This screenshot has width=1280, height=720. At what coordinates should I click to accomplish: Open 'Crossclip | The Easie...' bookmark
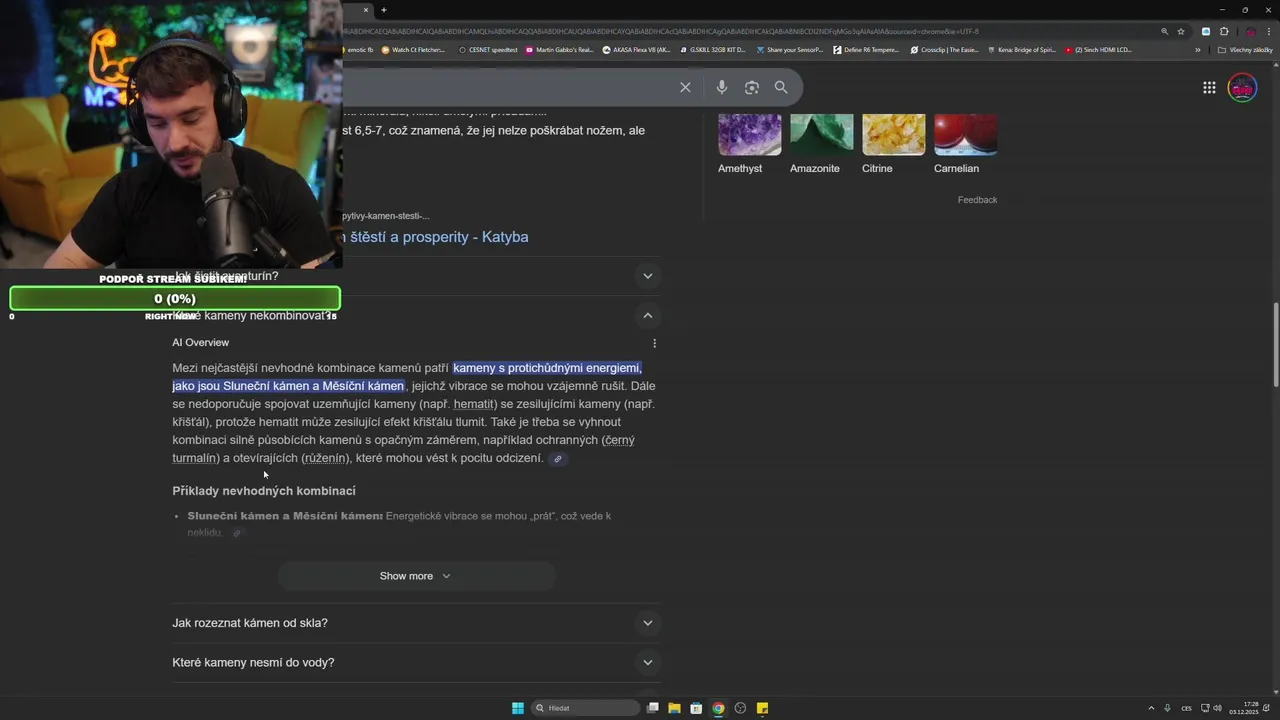(945, 50)
